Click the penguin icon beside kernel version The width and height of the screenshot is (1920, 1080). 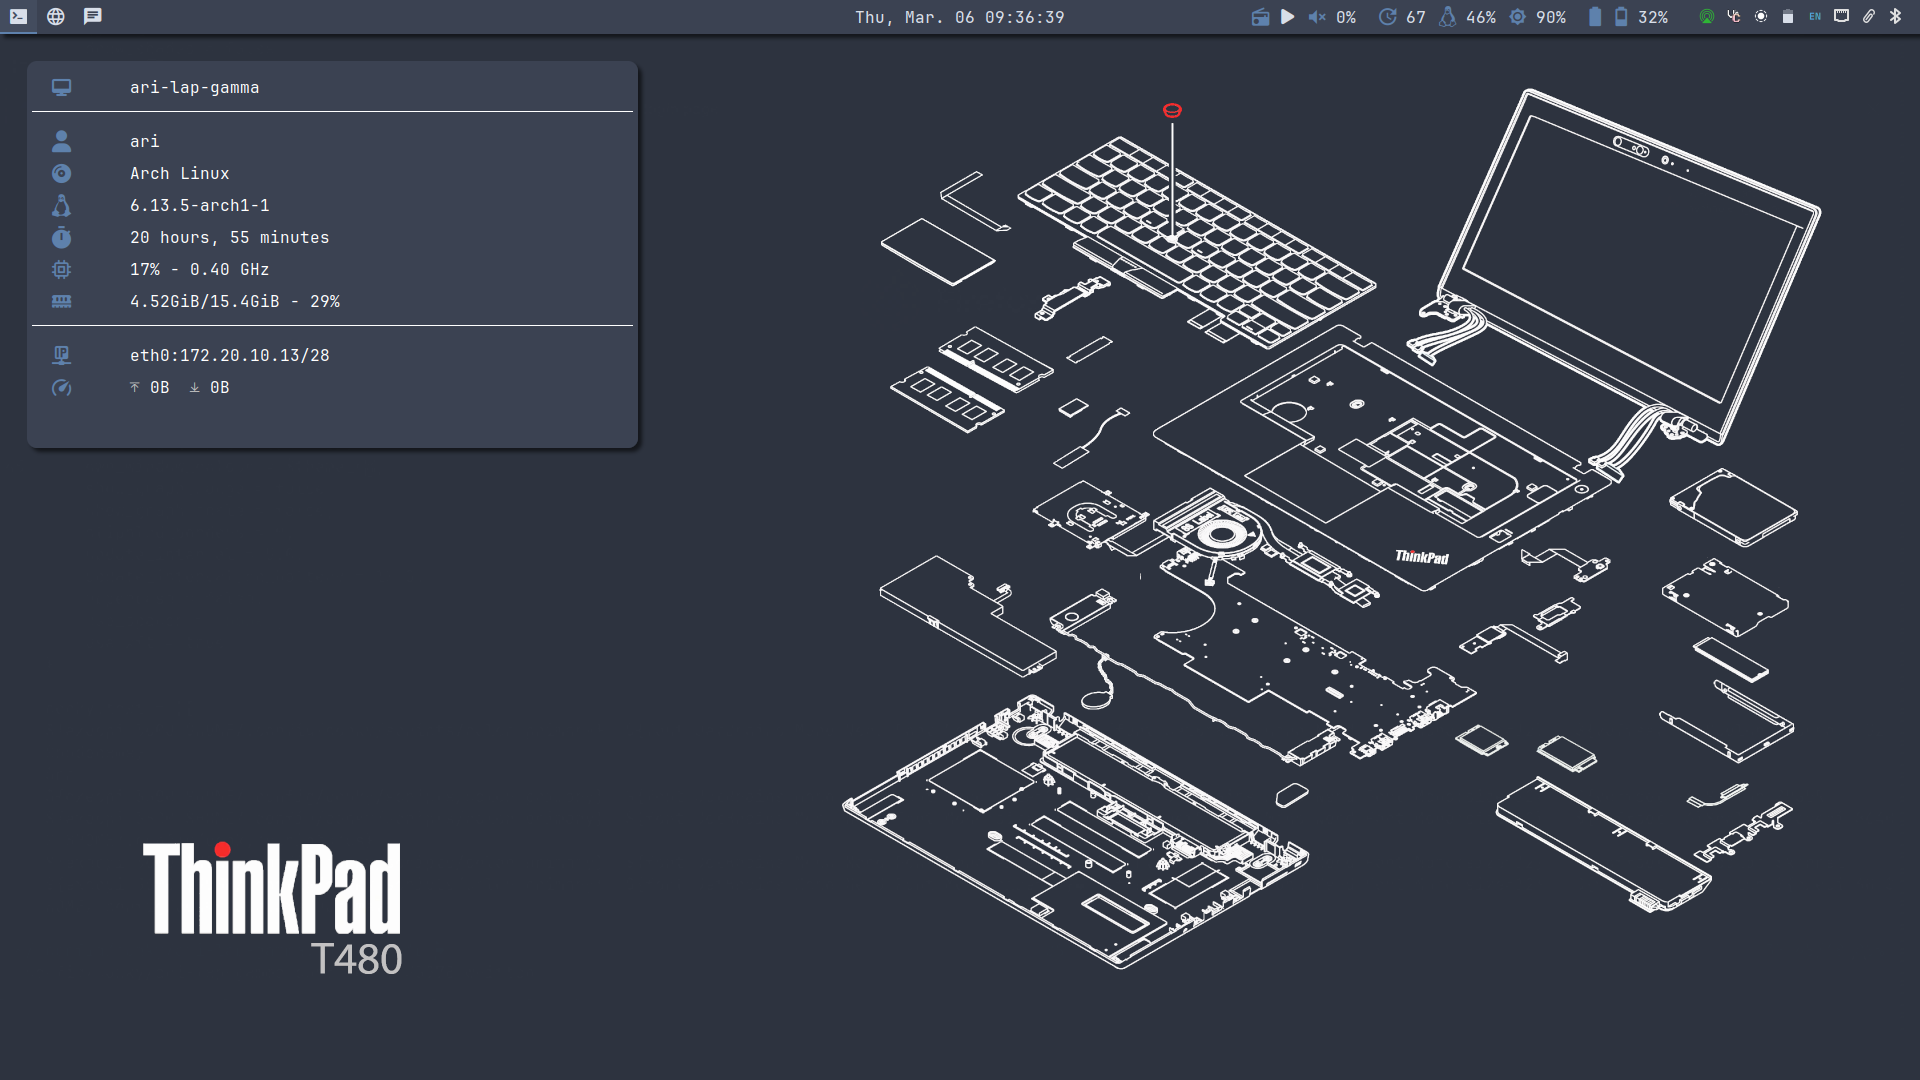61,205
